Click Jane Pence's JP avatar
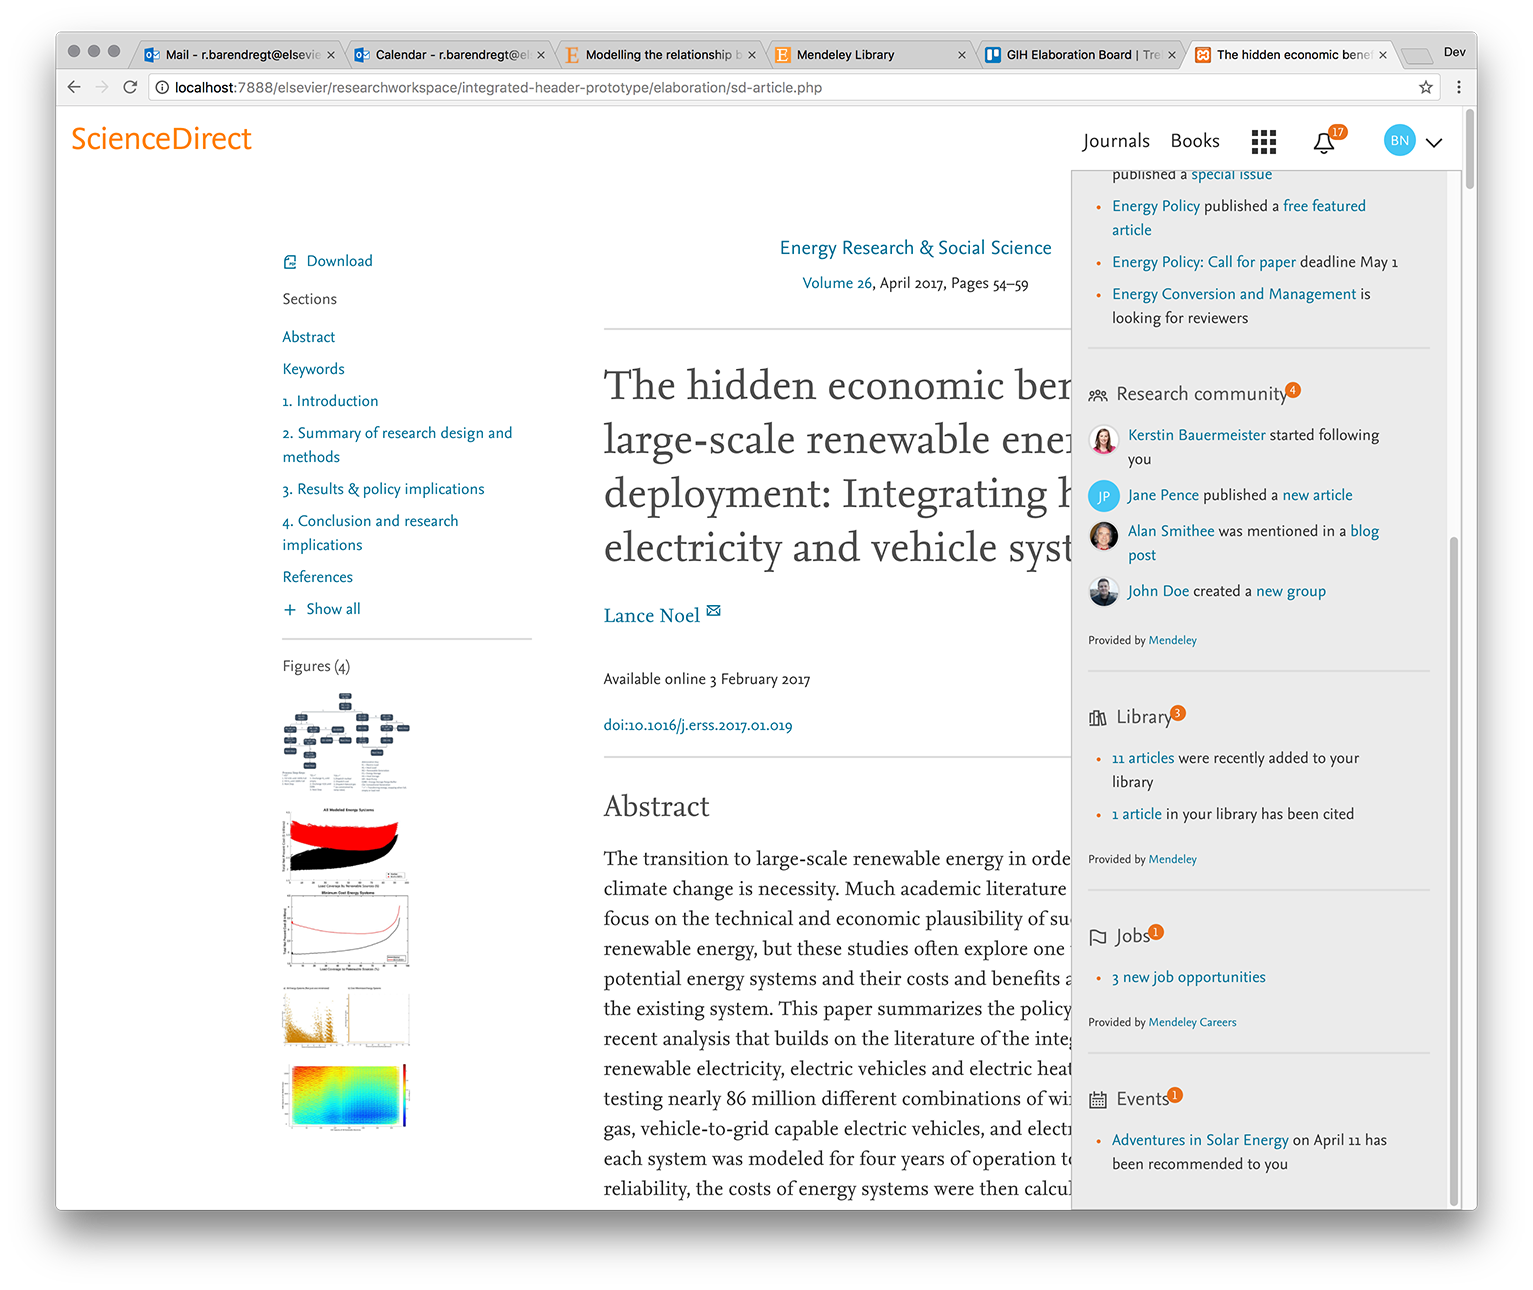This screenshot has height=1290, width=1533. point(1104,496)
